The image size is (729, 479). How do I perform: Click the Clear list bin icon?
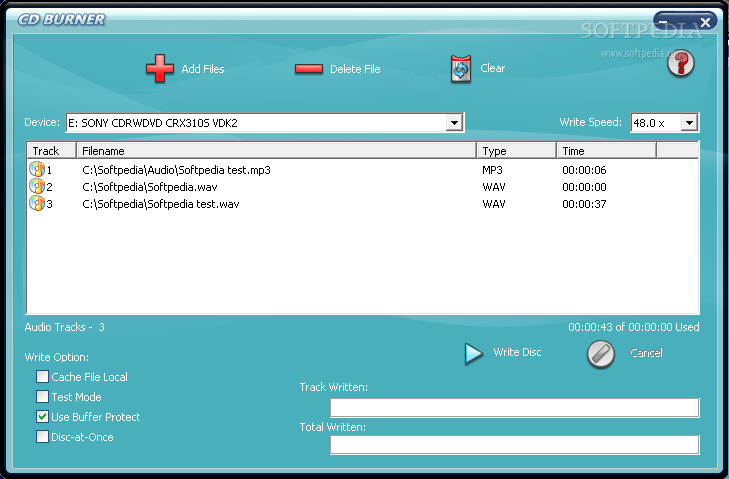tap(461, 69)
